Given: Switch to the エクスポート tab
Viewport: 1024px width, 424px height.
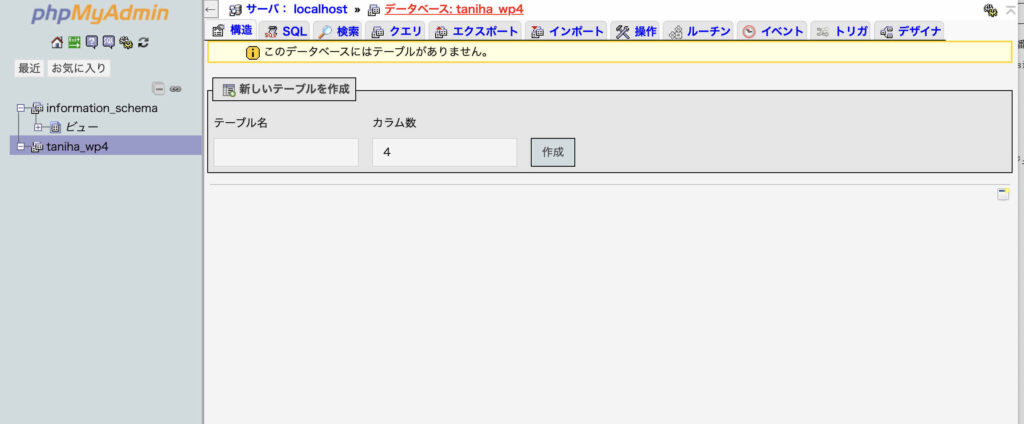Looking at the screenshot, I should click(475, 31).
